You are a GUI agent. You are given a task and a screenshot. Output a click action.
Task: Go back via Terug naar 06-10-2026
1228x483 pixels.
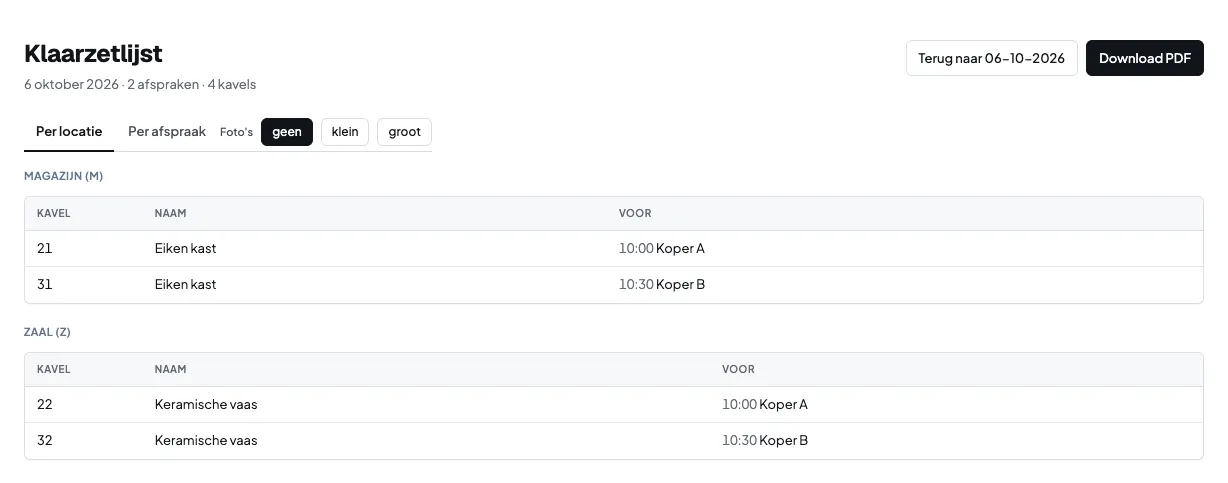point(991,58)
